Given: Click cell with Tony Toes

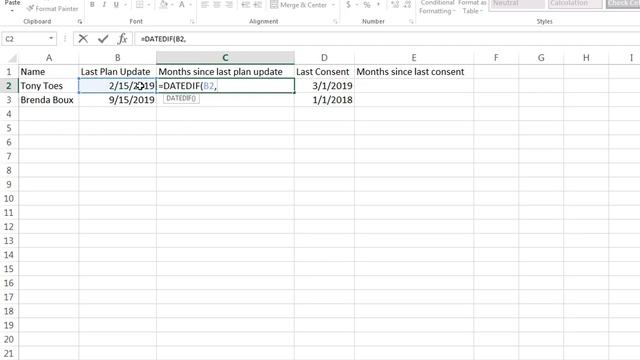Looking at the screenshot, I should pyautogui.click(x=49, y=86).
